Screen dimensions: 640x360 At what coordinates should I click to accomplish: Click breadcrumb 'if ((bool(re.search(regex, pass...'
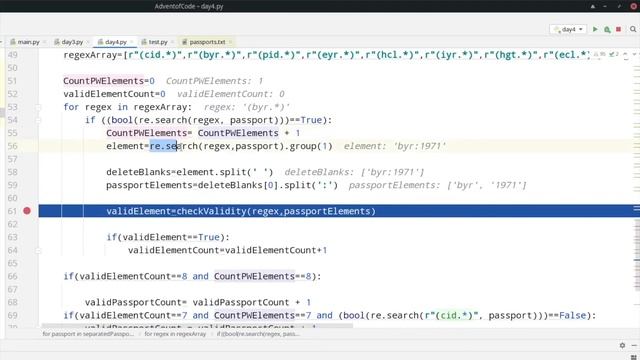(258, 334)
